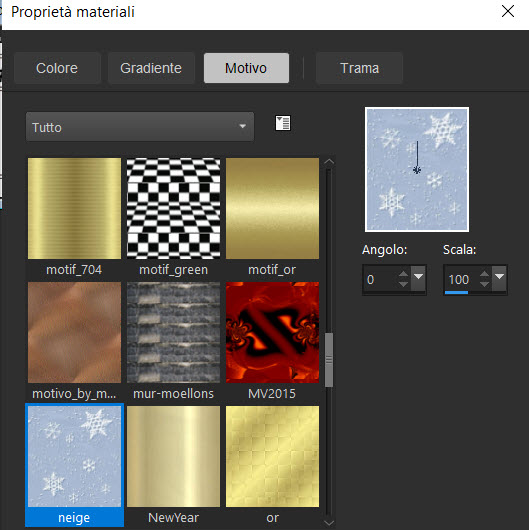Image resolution: width=529 pixels, height=530 pixels.
Task: Increase the Angolo value with up arrow
Action: (403, 274)
